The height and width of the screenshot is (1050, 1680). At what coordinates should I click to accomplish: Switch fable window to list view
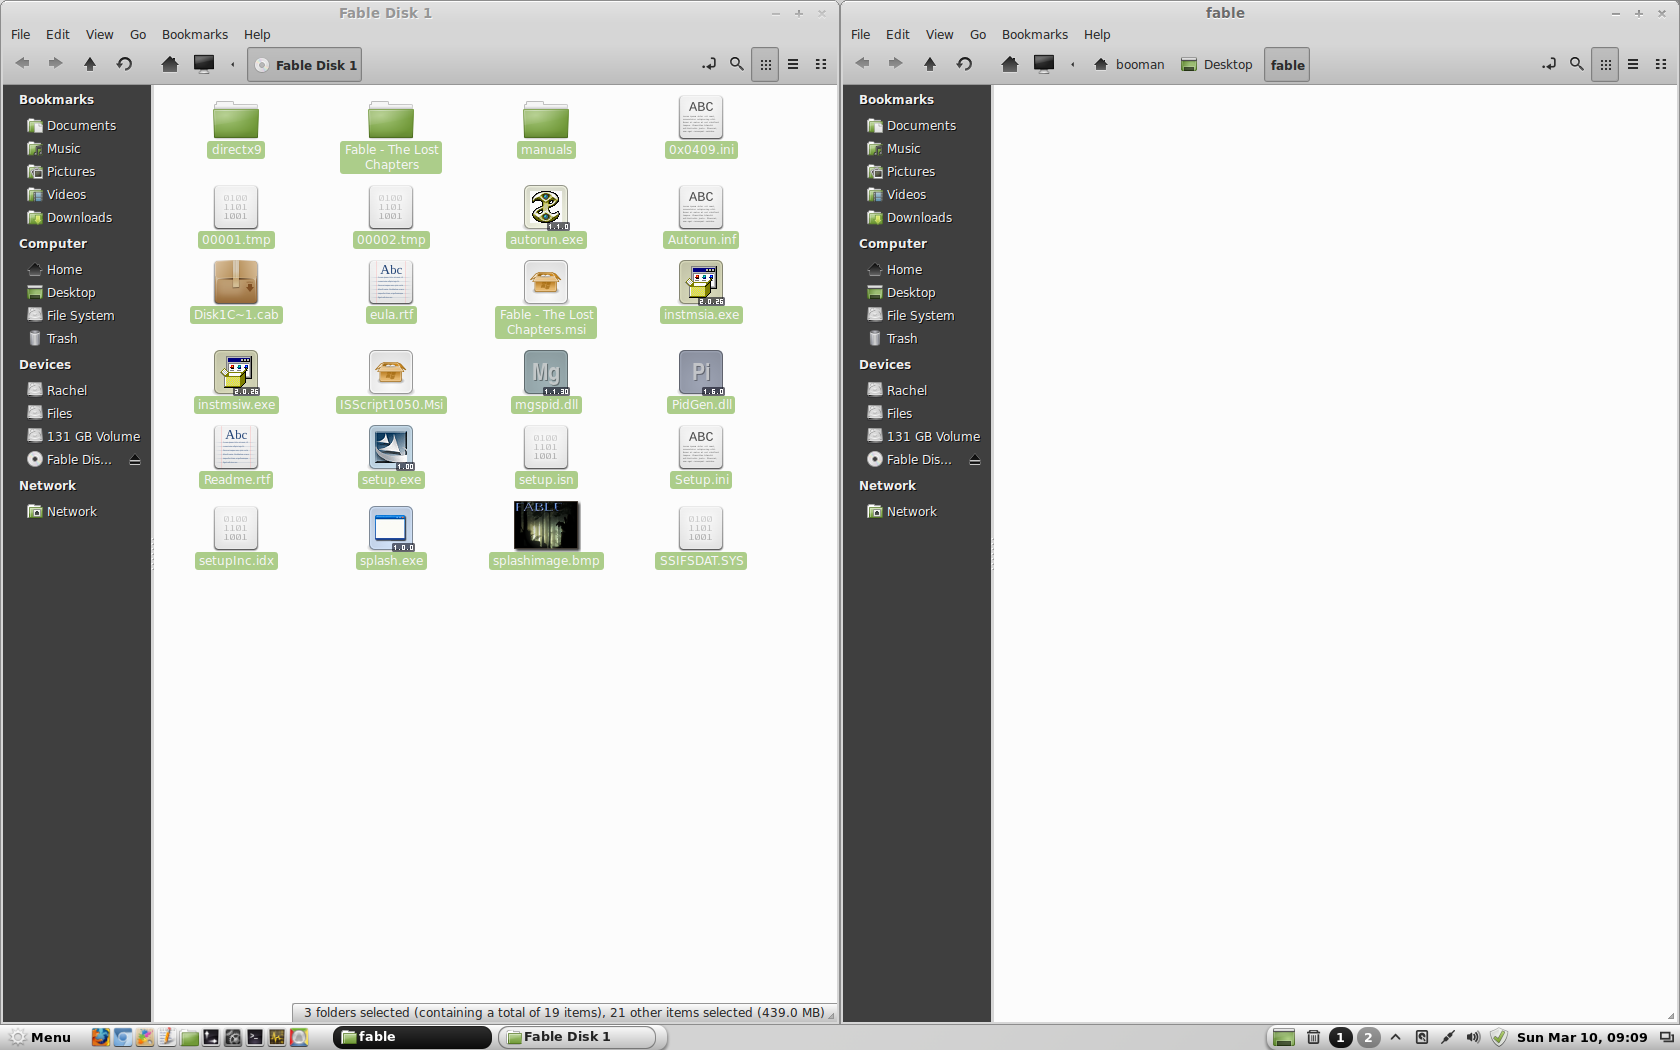tap(1633, 64)
